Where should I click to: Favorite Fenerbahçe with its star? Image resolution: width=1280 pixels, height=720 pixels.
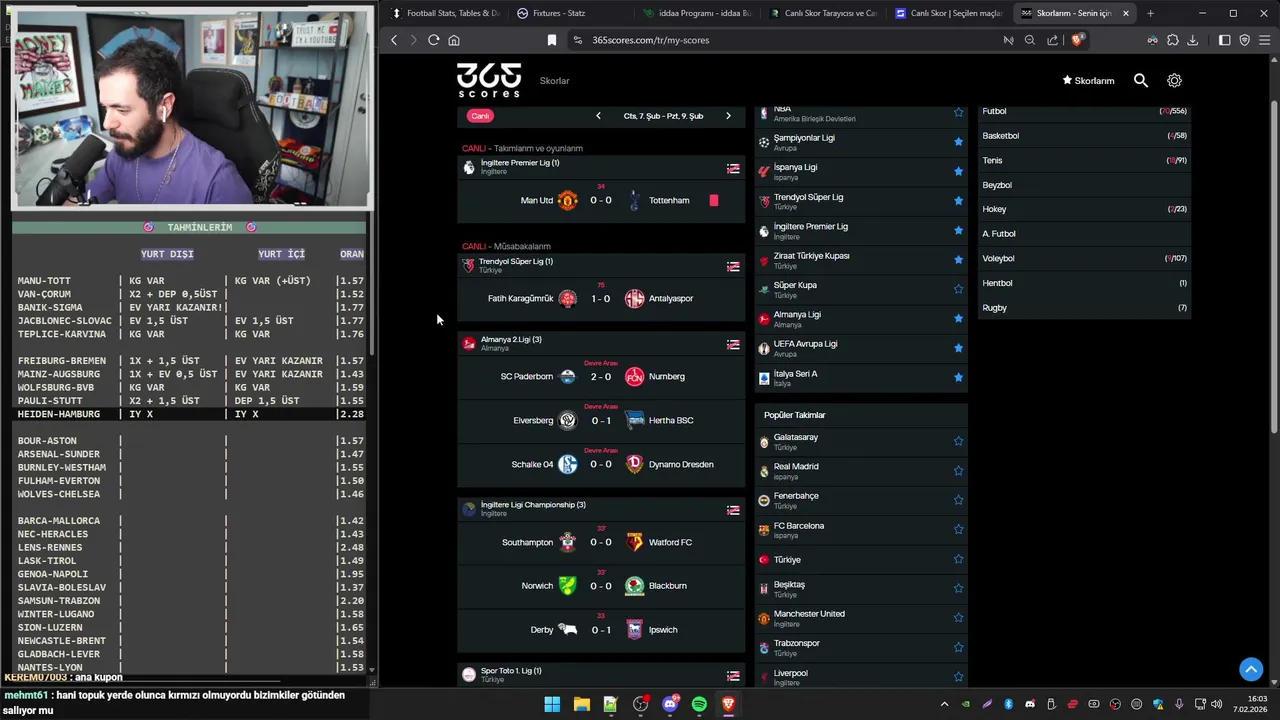958,500
